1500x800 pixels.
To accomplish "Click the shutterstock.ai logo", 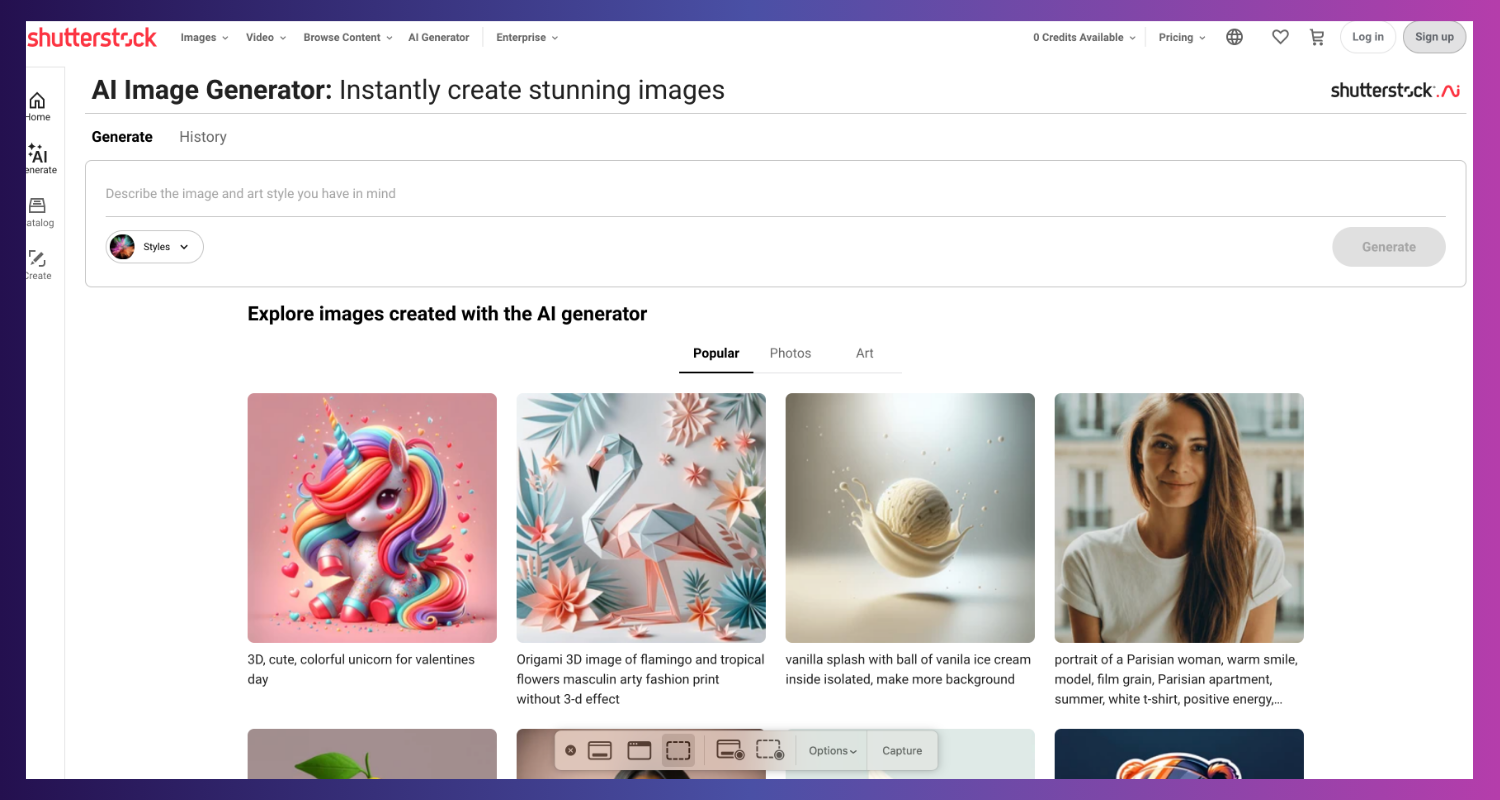I will click(x=1395, y=90).
